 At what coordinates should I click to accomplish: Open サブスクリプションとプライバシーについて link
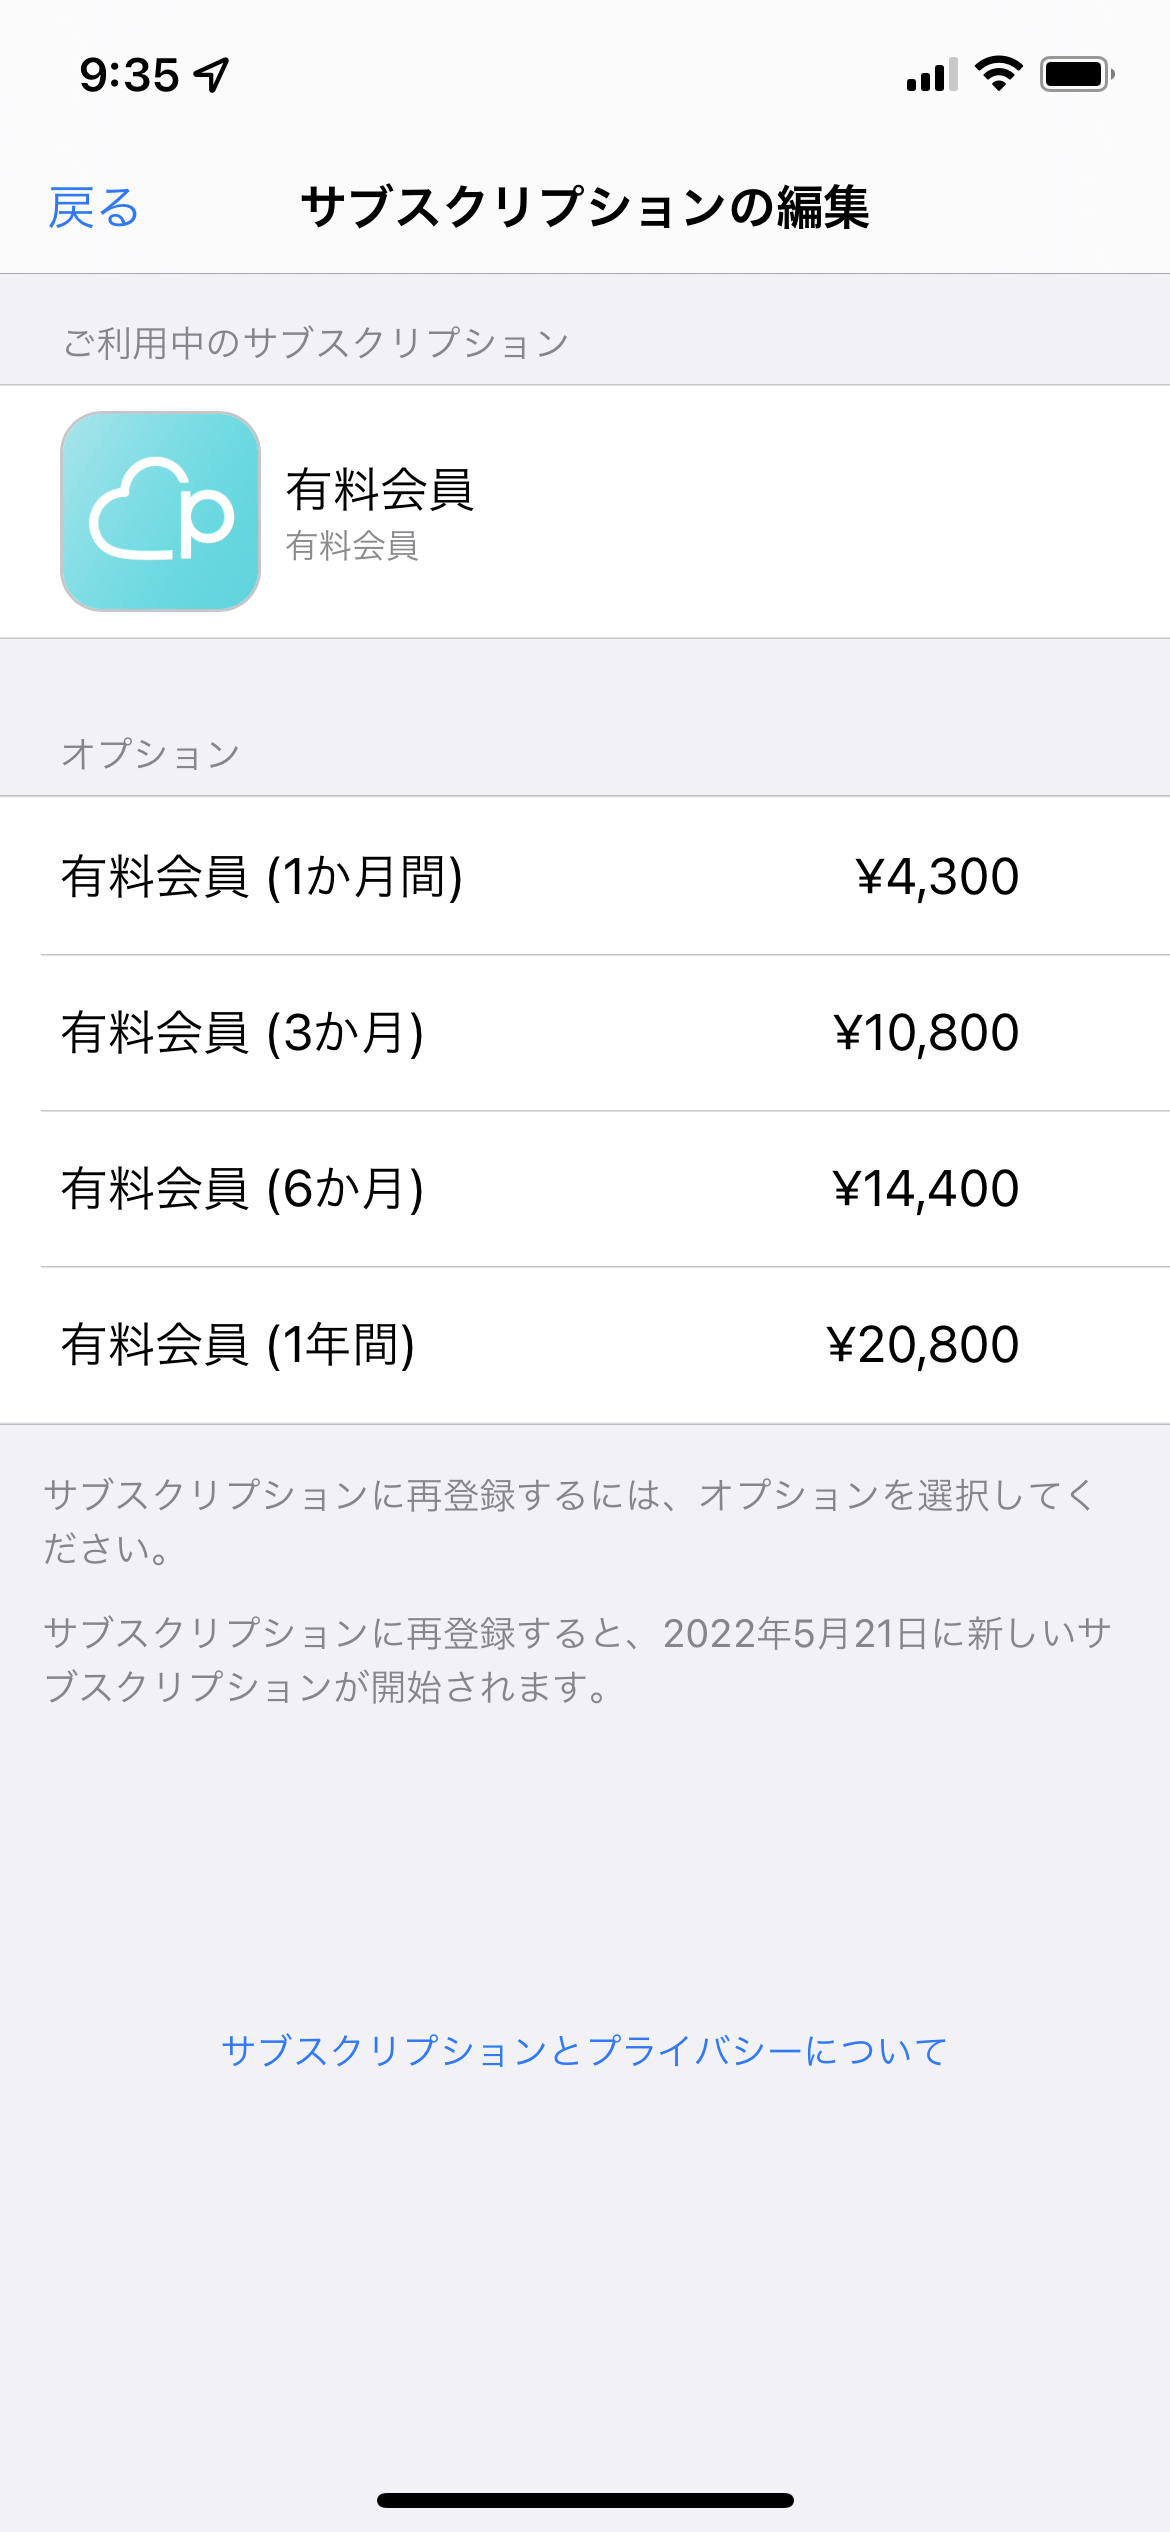pyautogui.click(x=584, y=2051)
